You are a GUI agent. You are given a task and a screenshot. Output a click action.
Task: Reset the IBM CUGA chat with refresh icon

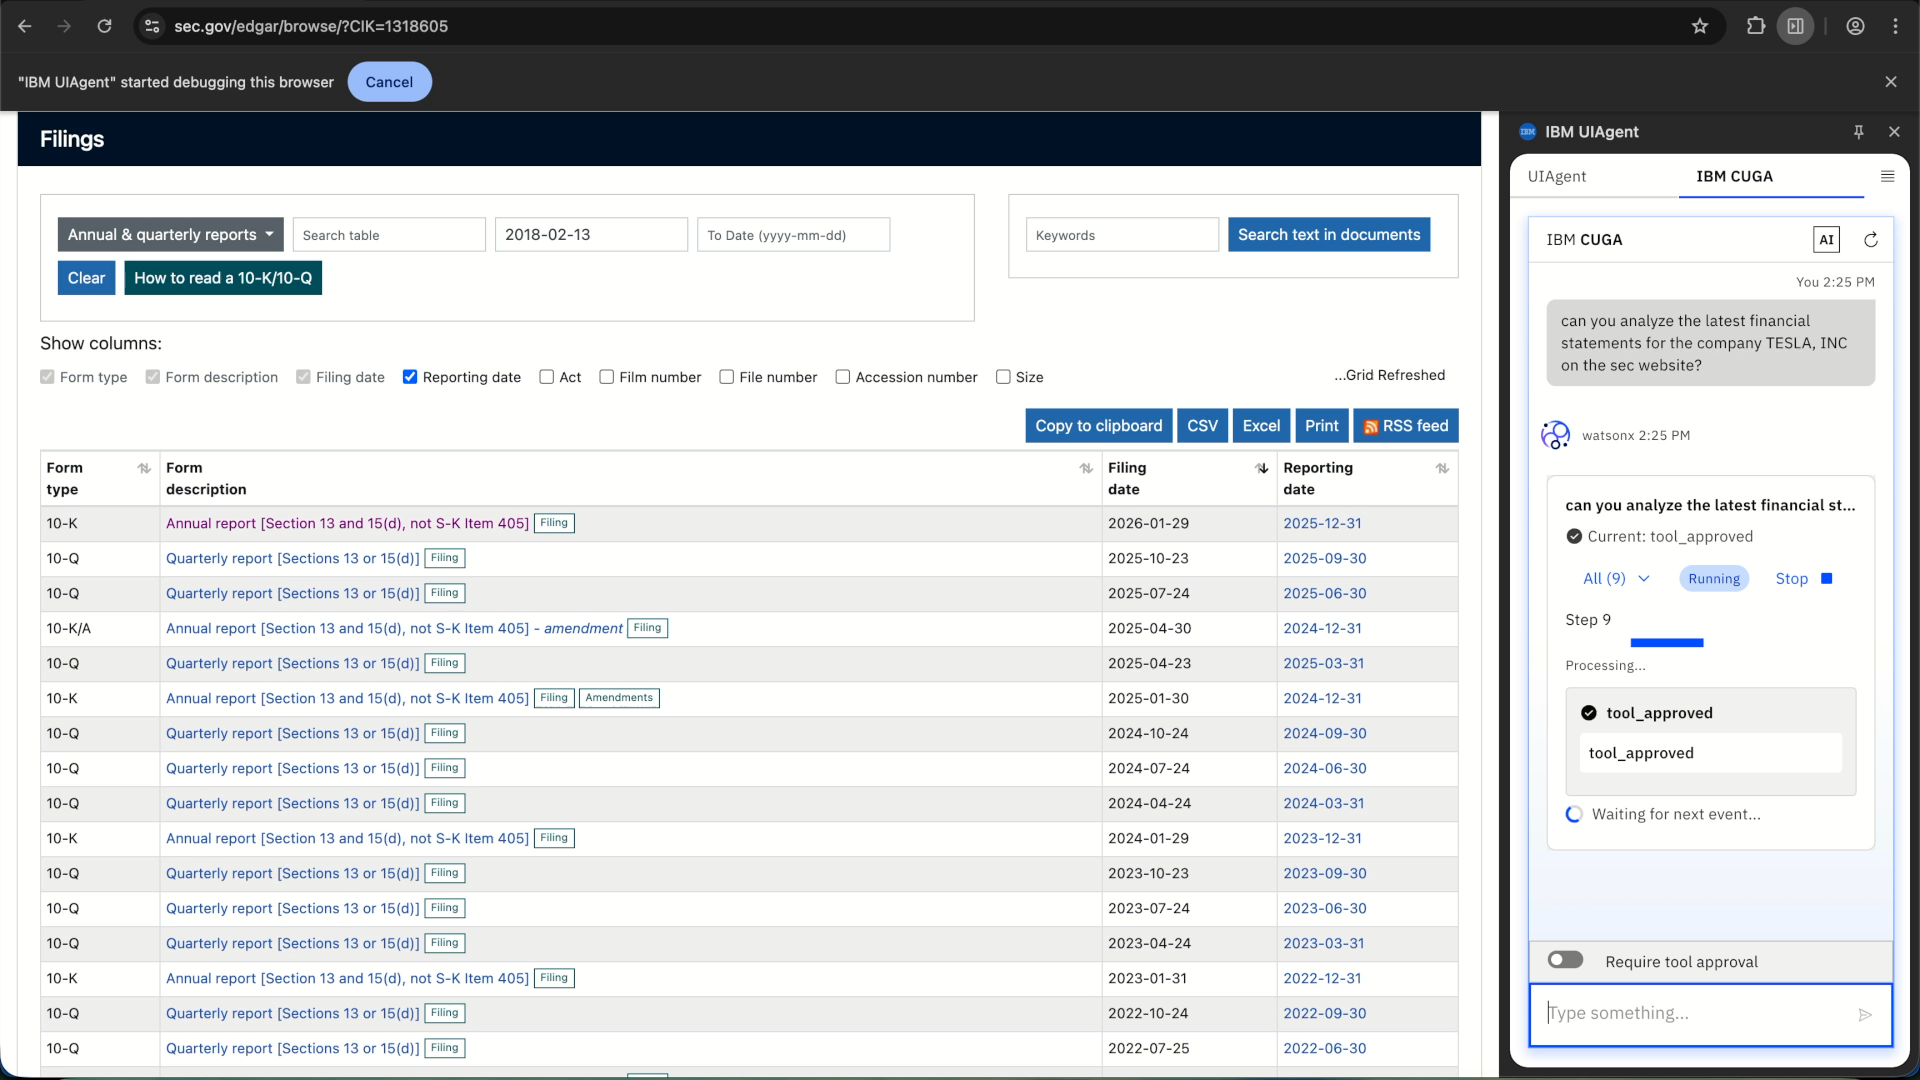pos(1871,240)
